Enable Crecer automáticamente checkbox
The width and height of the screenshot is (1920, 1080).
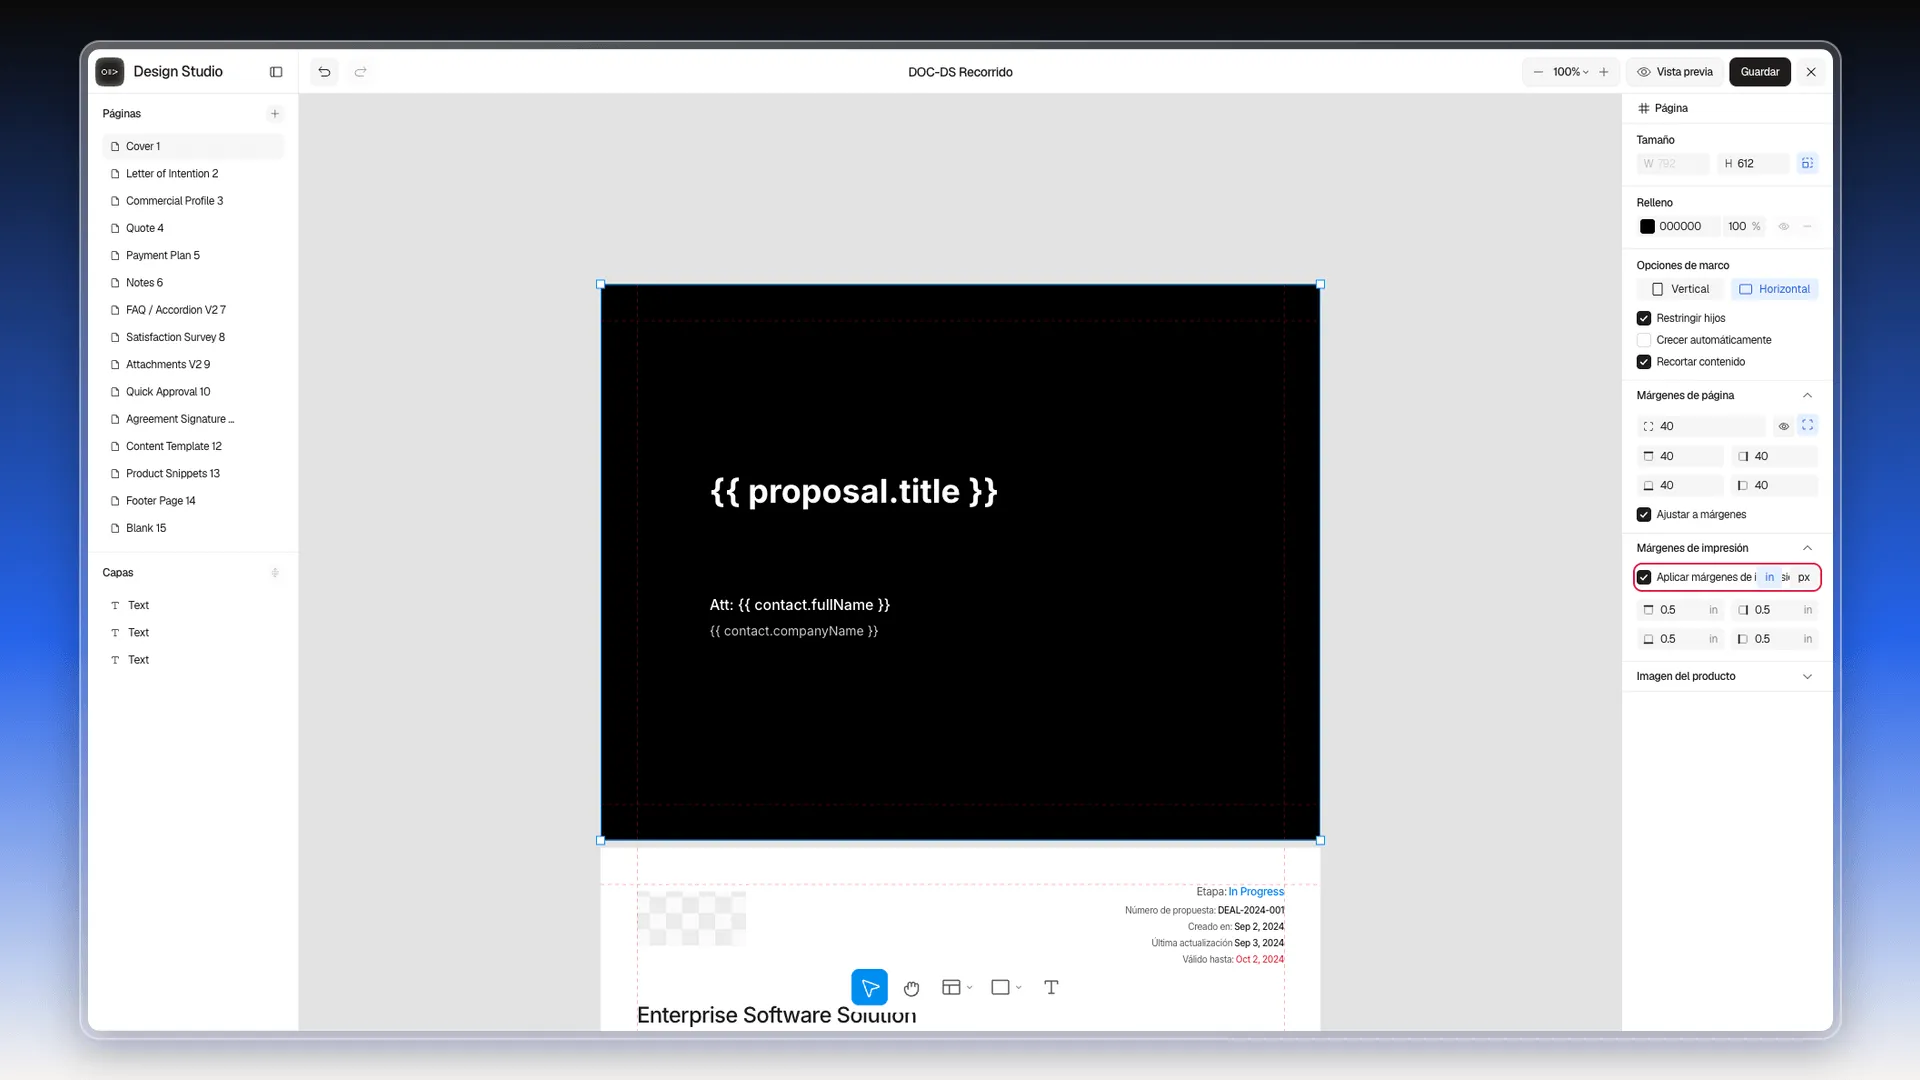pyautogui.click(x=1644, y=340)
